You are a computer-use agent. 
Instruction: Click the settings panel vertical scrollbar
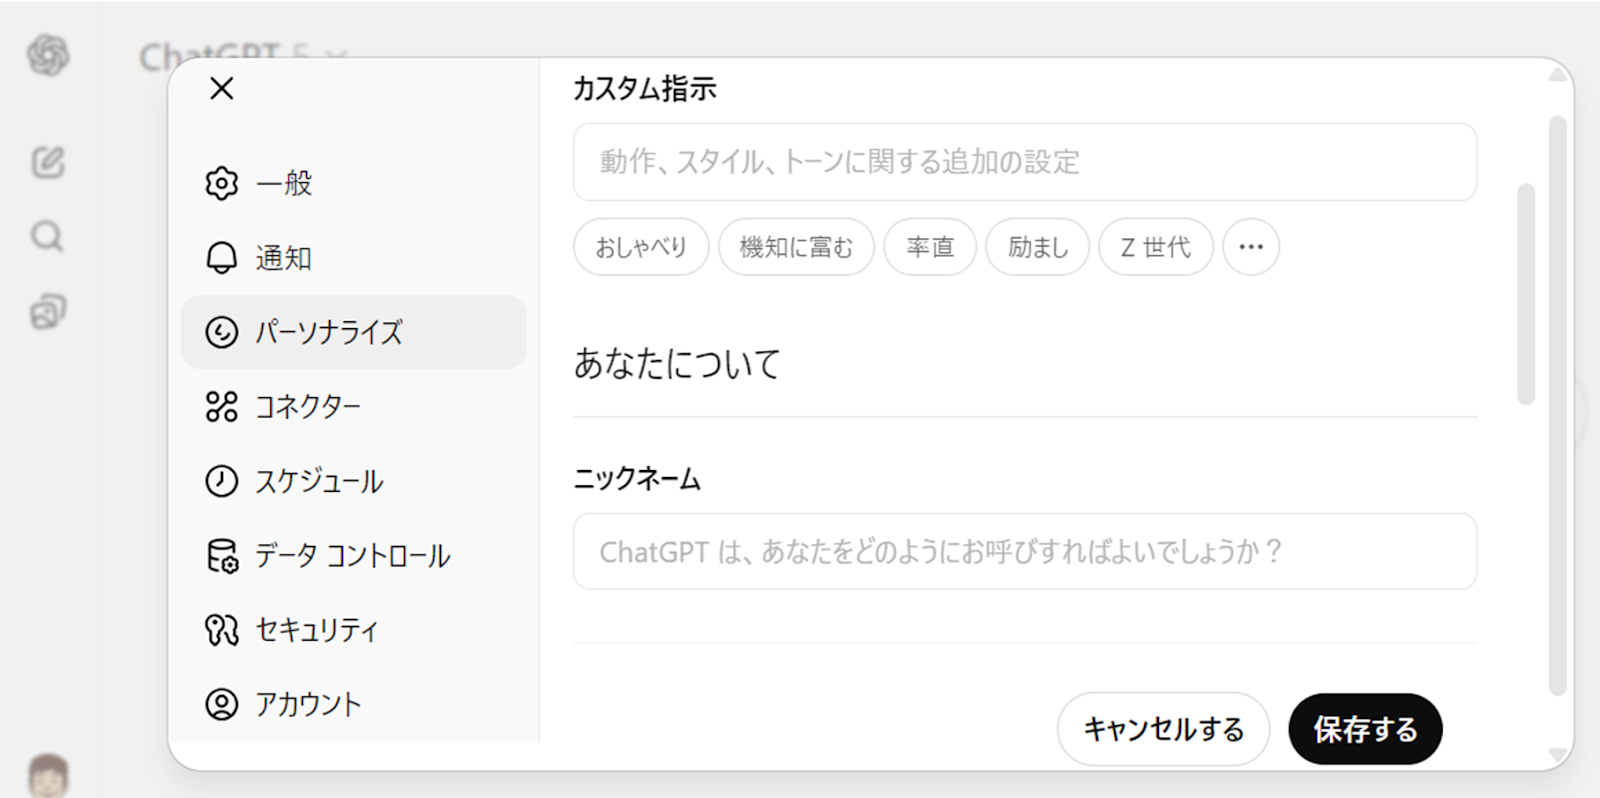(1525, 294)
